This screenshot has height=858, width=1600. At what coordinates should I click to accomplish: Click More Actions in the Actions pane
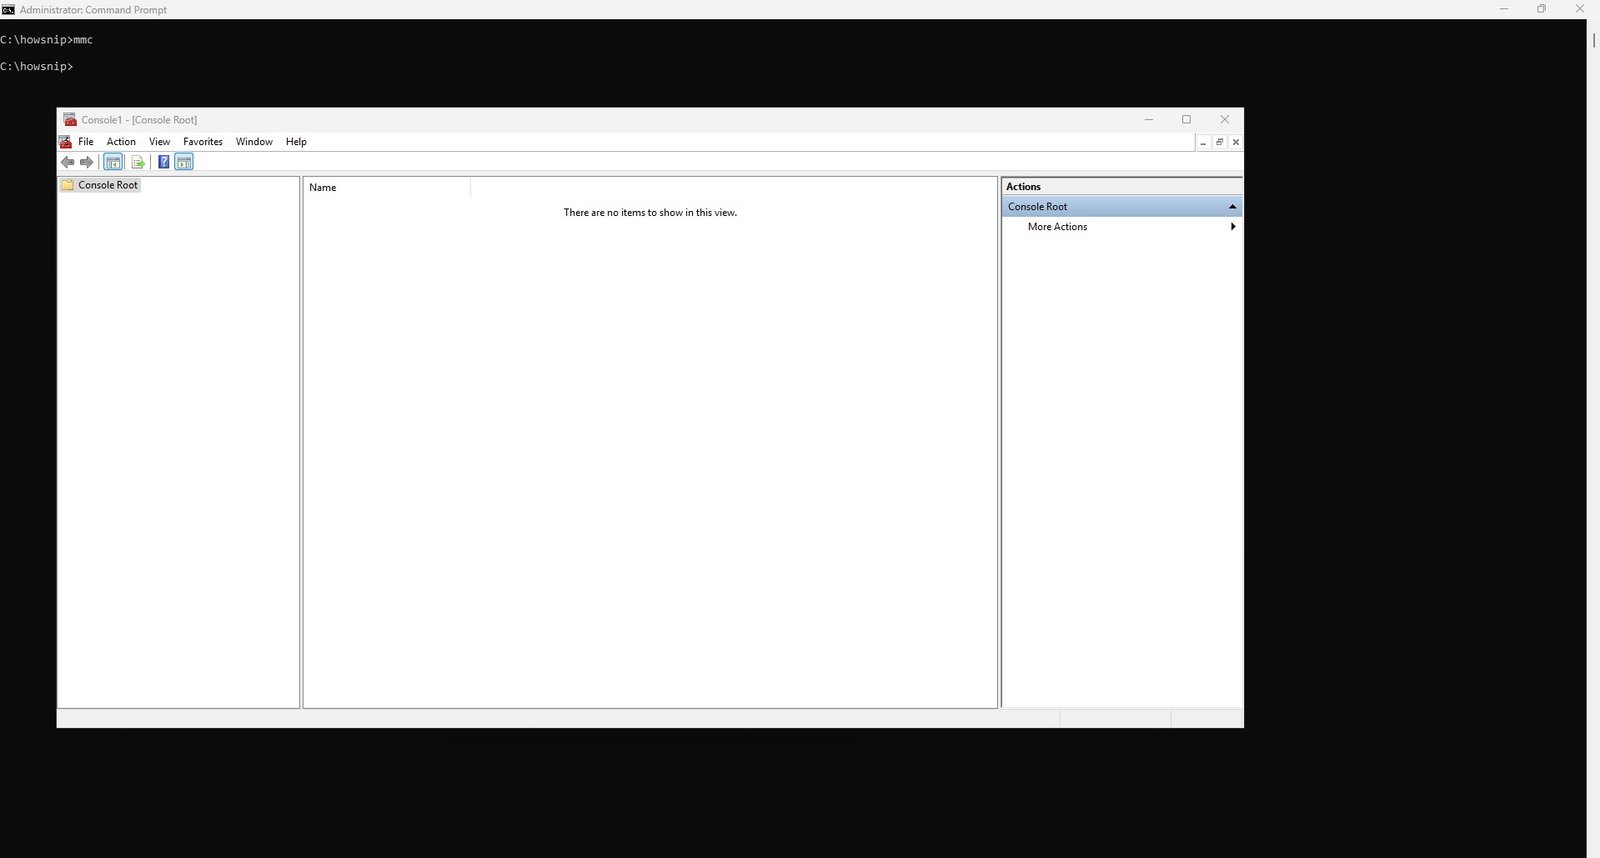(x=1057, y=227)
